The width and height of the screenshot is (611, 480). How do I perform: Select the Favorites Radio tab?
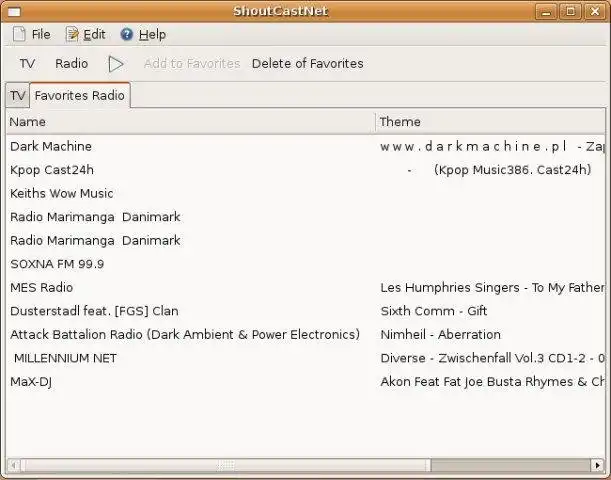point(80,95)
